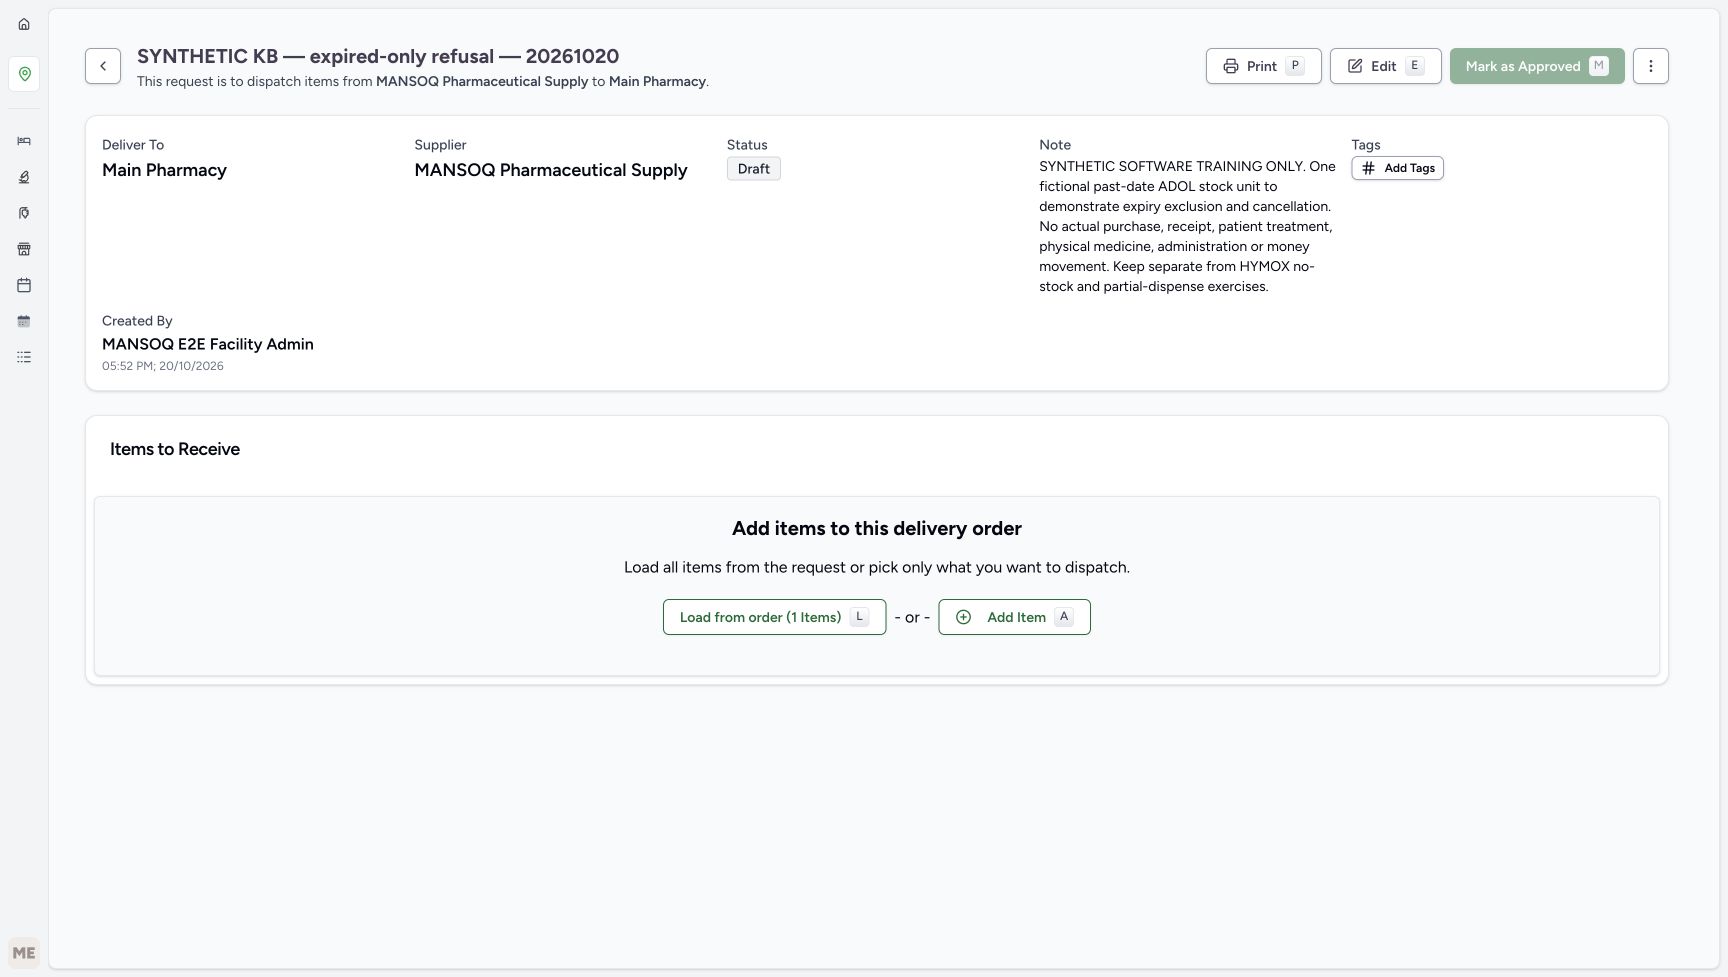Open the location pin sidebar icon
Screen dimensions: 1728x977
24,74
